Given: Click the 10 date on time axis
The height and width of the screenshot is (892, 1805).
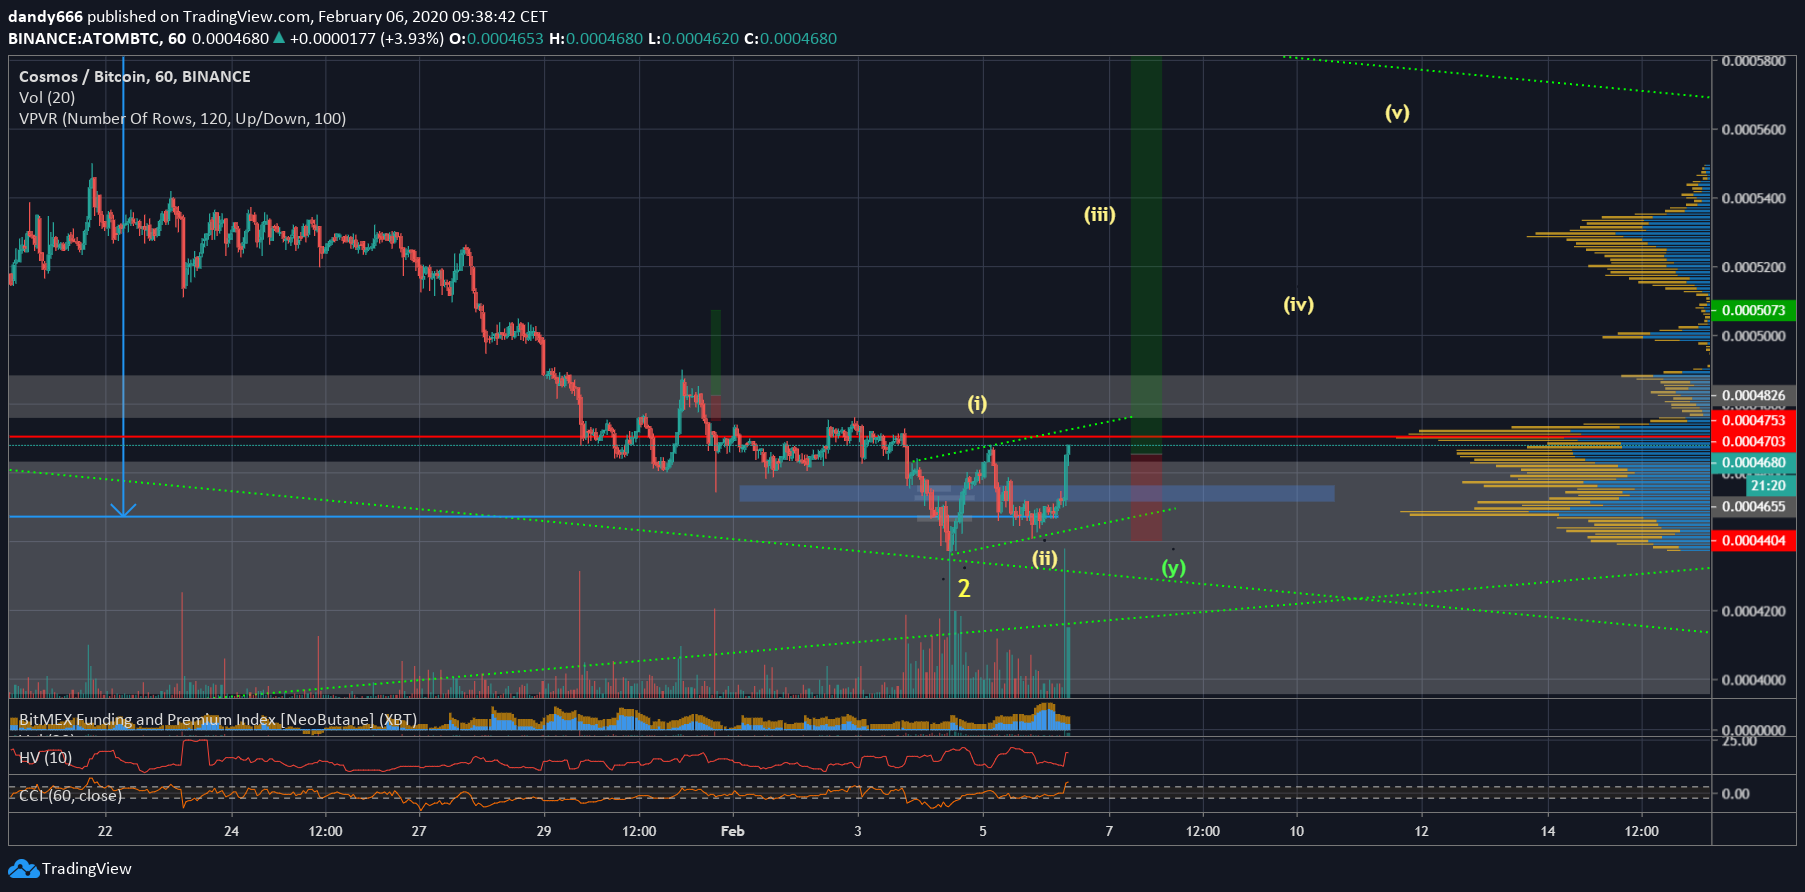Looking at the screenshot, I should click(x=1297, y=831).
